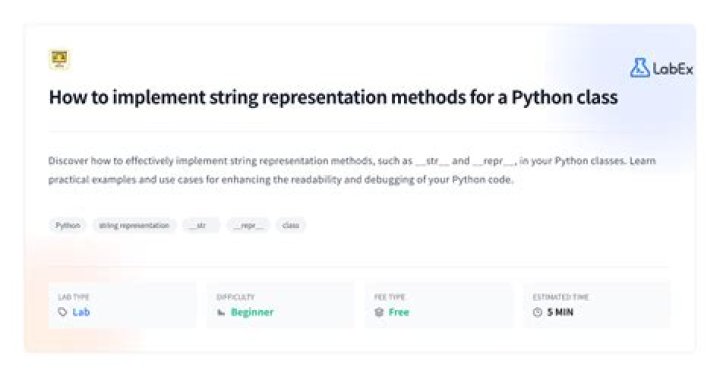Click the 5 MIN estimated time value
The image size is (720, 377).
click(x=560, y=312)
